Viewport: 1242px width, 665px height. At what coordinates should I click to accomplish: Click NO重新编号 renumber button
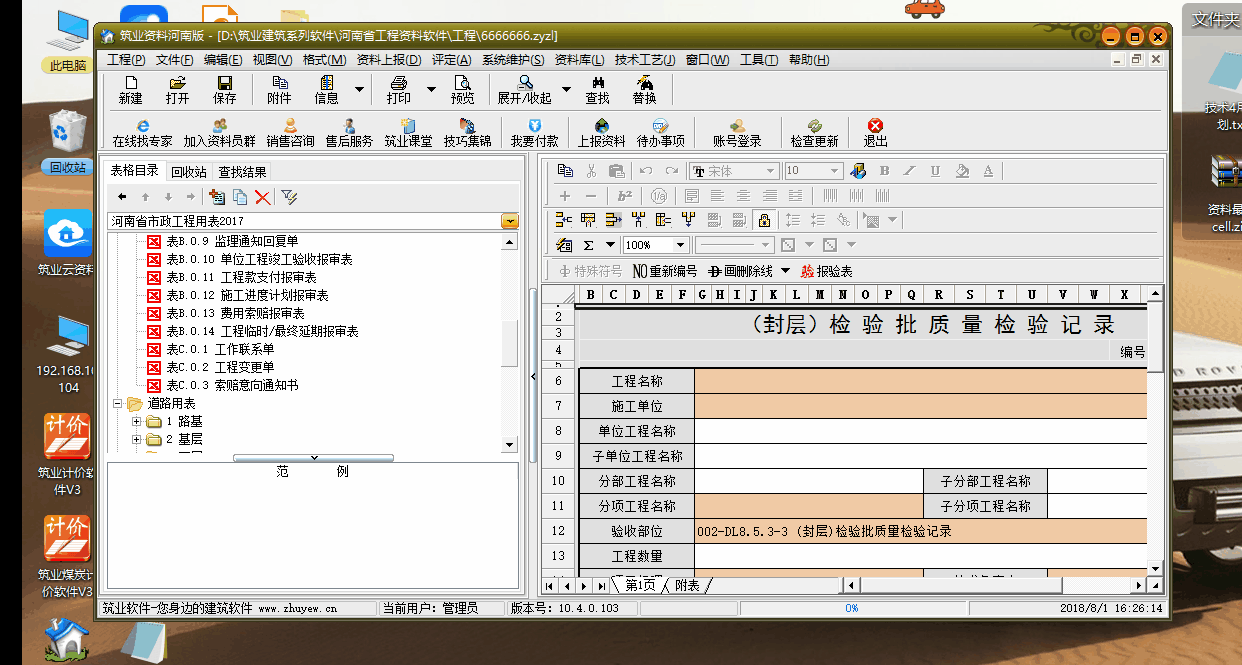tap(664, 271)
